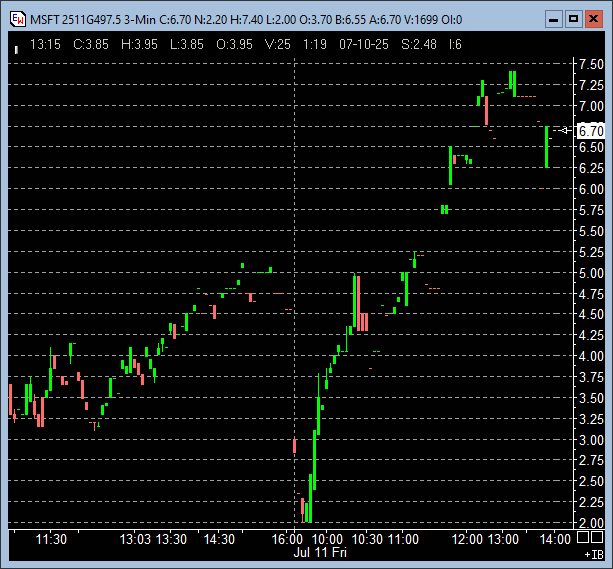Screen dimensions: 613x569
Task: Click the 3.00 price axis label
Action: pos(591,440)
